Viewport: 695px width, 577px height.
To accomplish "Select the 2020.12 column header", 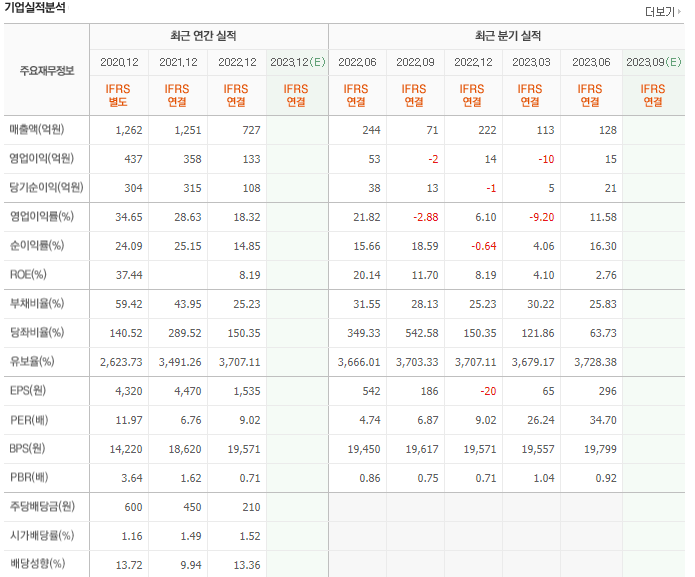I will click(119, 62).
